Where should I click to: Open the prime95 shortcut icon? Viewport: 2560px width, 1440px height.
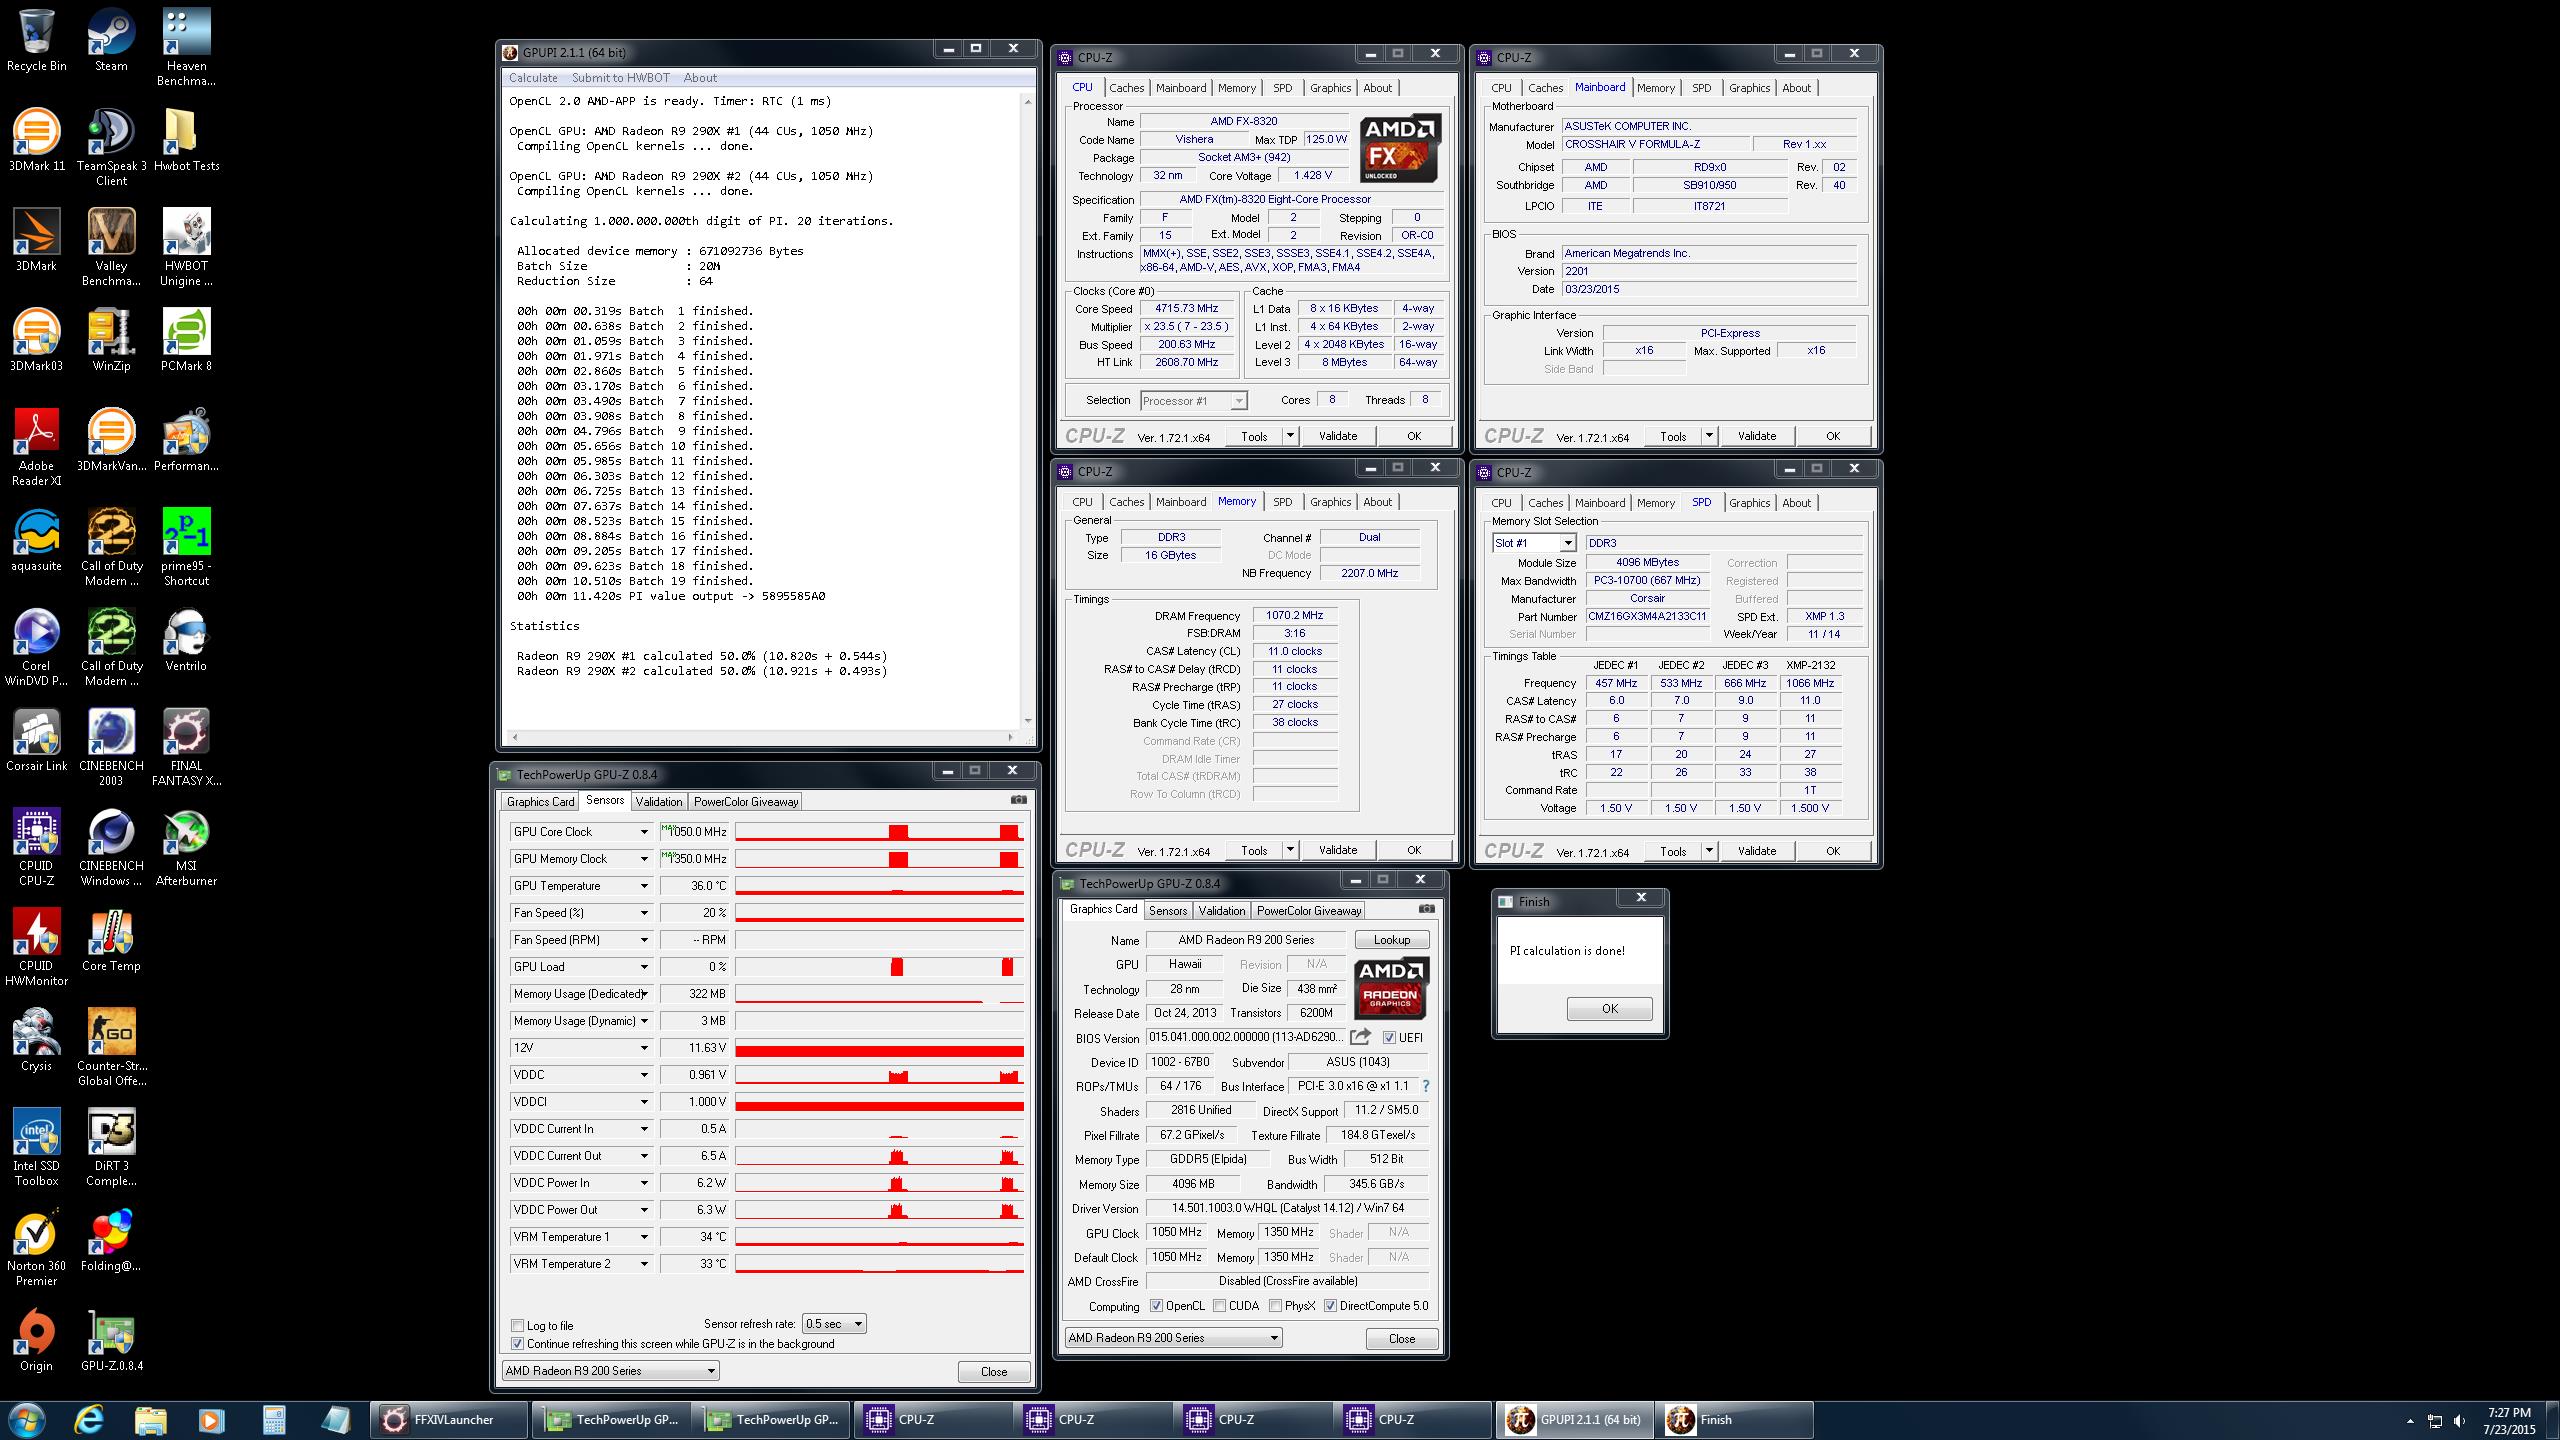pyautogui.click(x=186, y=547)
